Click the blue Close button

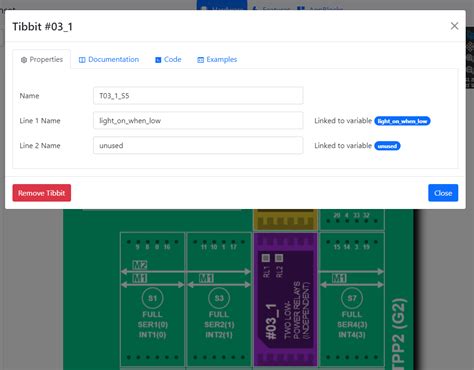point(443,193)
